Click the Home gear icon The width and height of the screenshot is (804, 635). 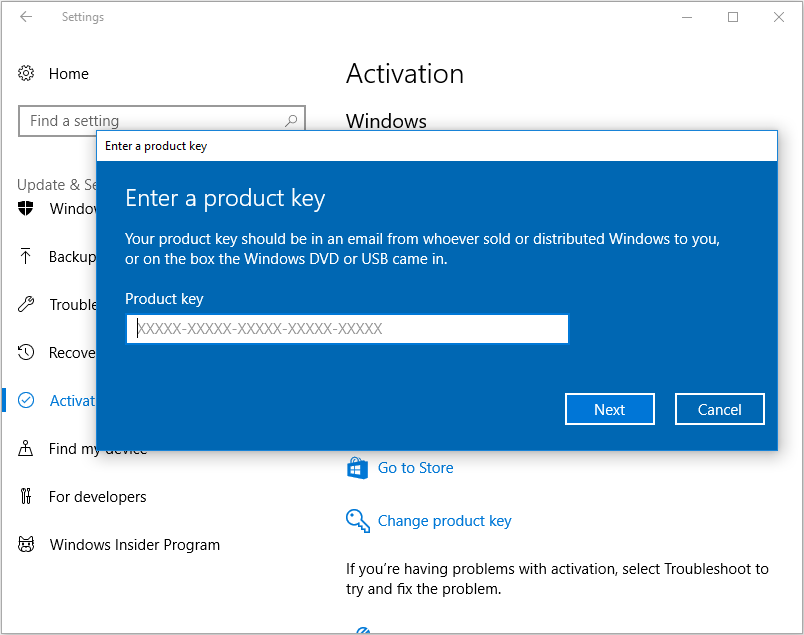(x=27, y=73)
